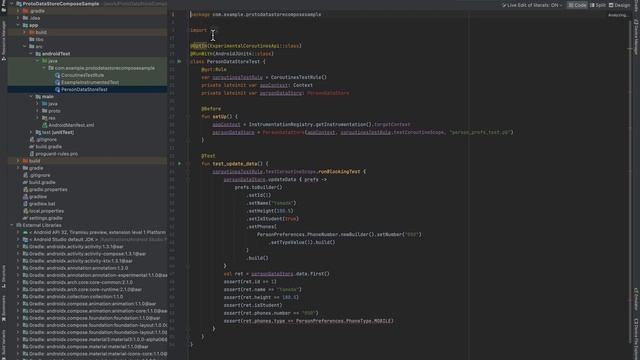Open the Device Manager side panel

pos(636,38)
